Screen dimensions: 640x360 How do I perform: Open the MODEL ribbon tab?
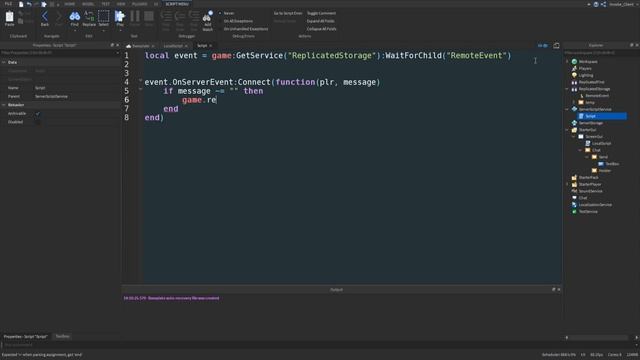click(88, 4)
